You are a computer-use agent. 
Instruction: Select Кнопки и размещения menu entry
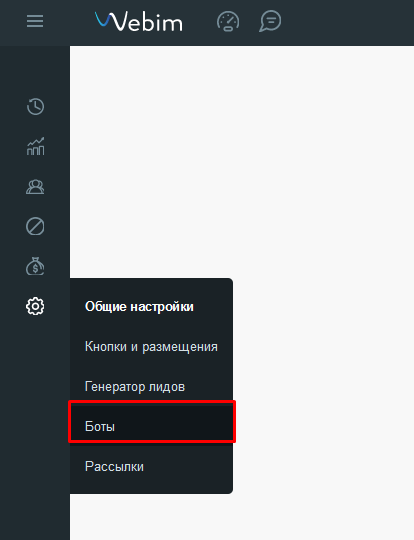pos(151,346)
